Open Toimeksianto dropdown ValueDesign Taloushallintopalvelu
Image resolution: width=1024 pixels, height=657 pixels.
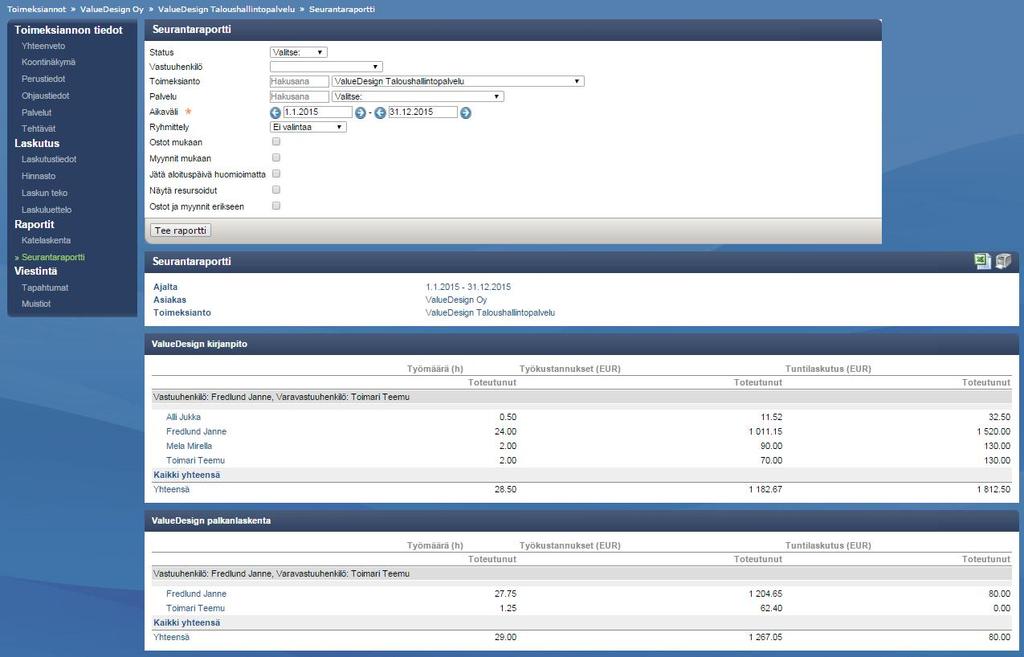458,82
